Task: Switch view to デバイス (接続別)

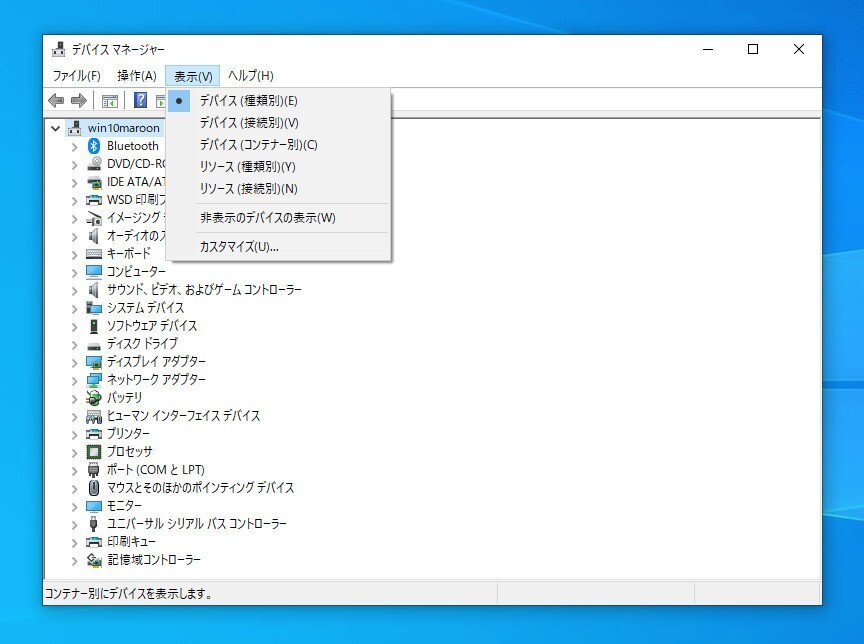Action: coord(248,123)
